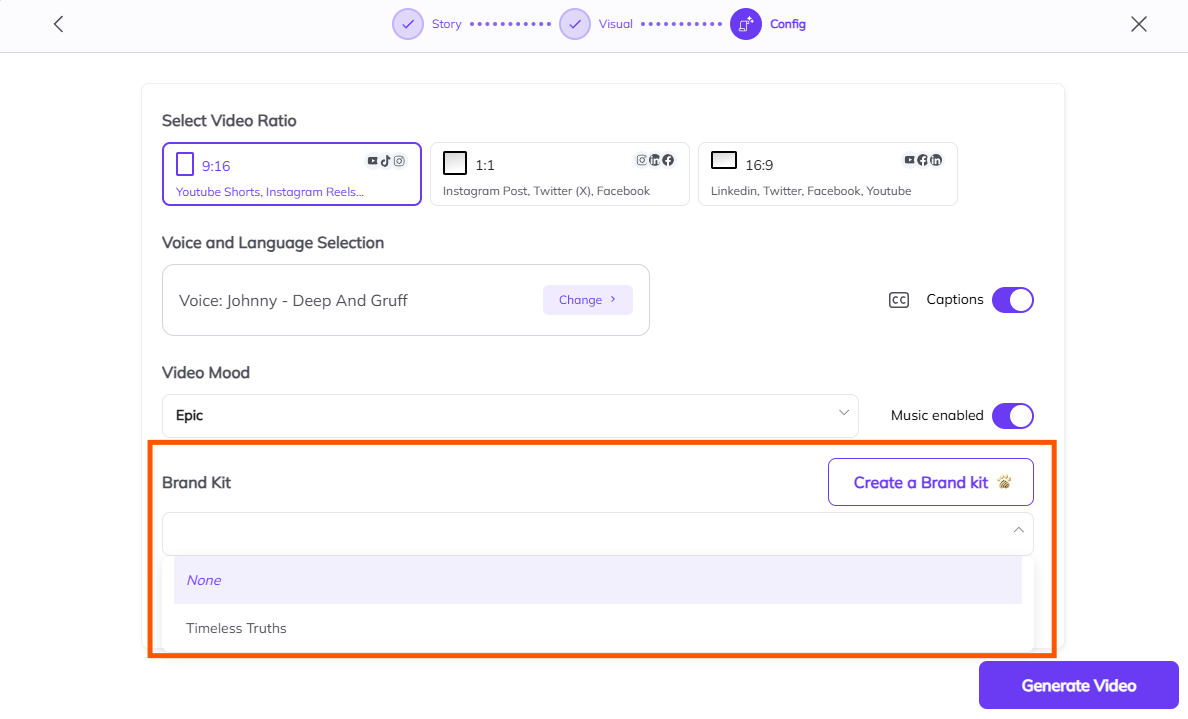Collapse Brand Kit list with up chevron
Image resolution: width=1188 pixels, height=719 pixels.
1018,530
